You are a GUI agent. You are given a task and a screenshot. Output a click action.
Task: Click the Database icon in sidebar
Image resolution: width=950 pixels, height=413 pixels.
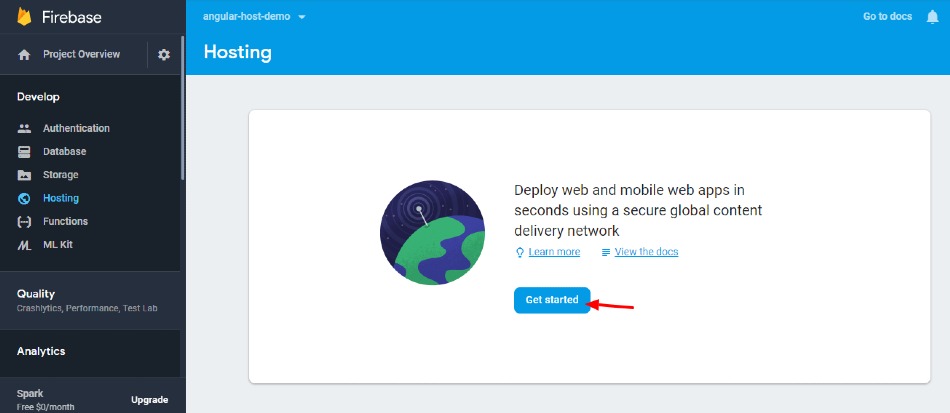[24, 151]
